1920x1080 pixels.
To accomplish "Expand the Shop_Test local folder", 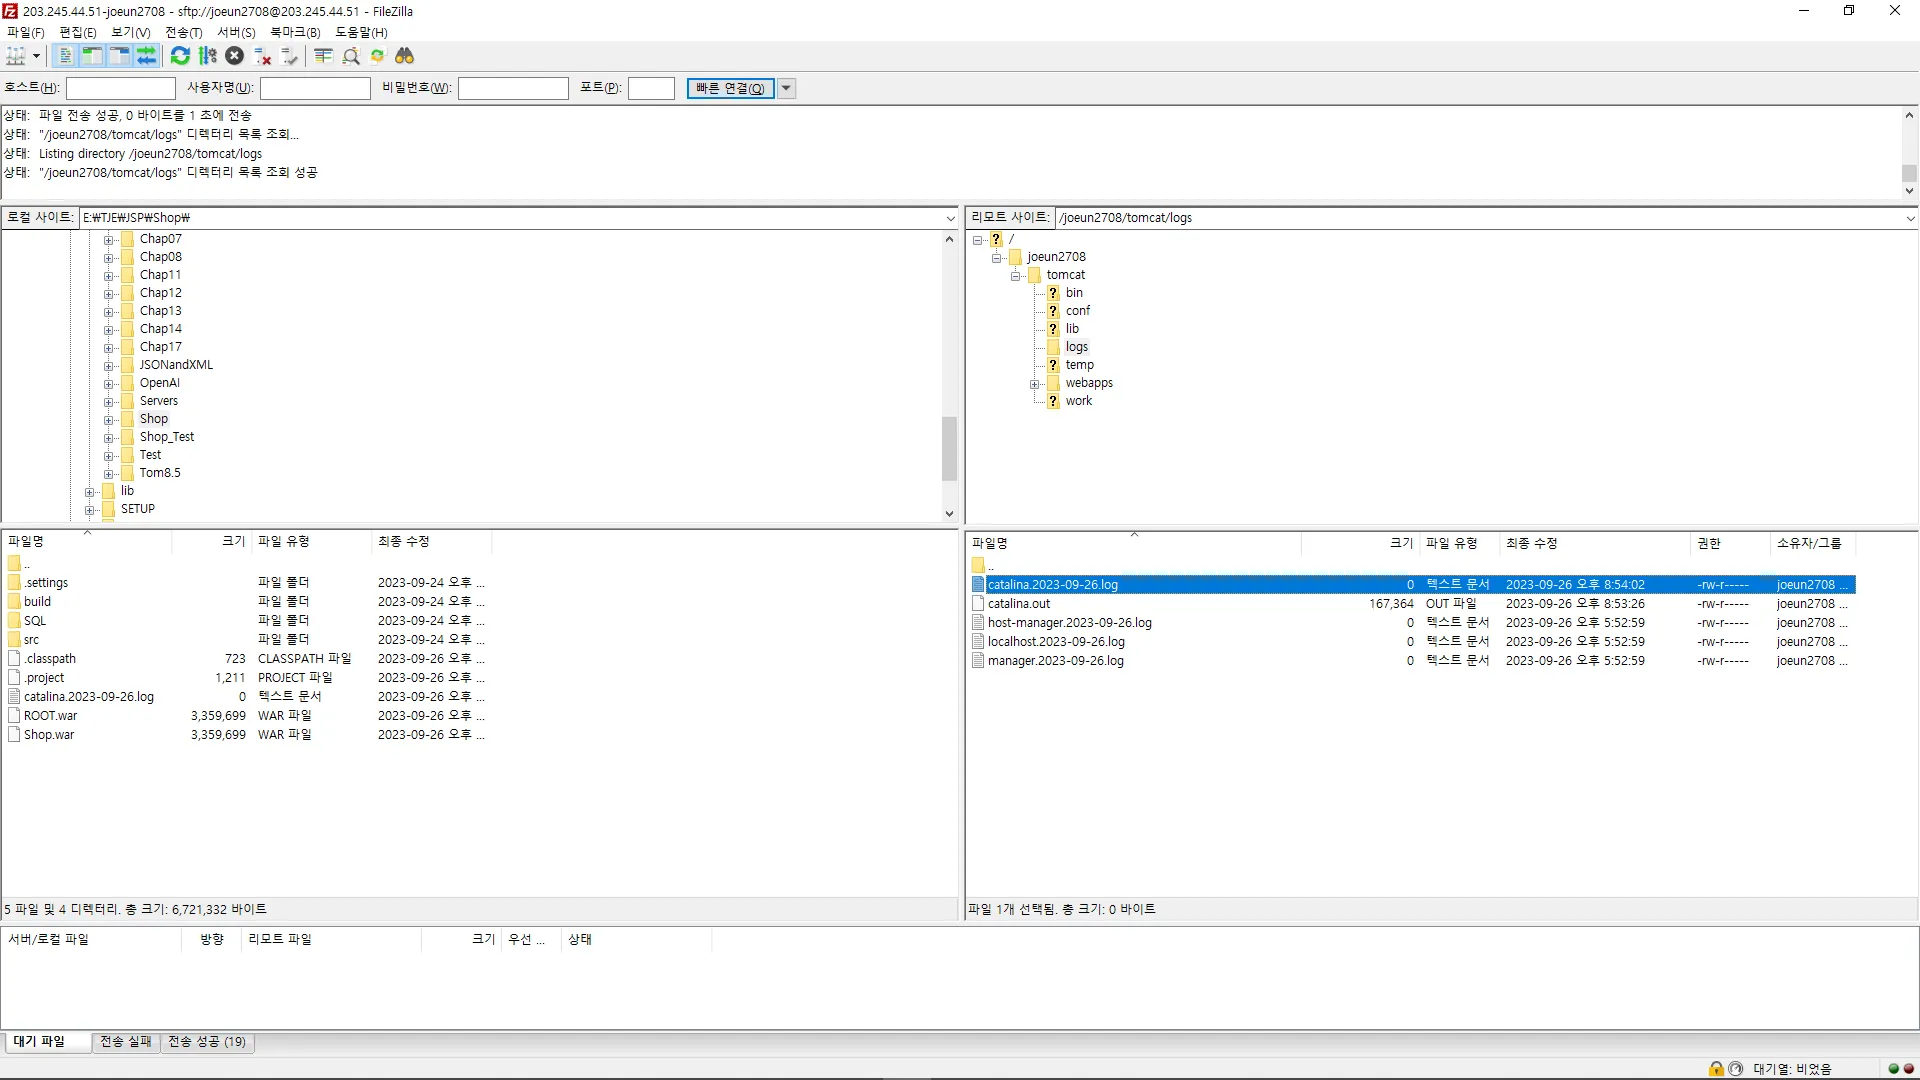I will tap(109, 438).
